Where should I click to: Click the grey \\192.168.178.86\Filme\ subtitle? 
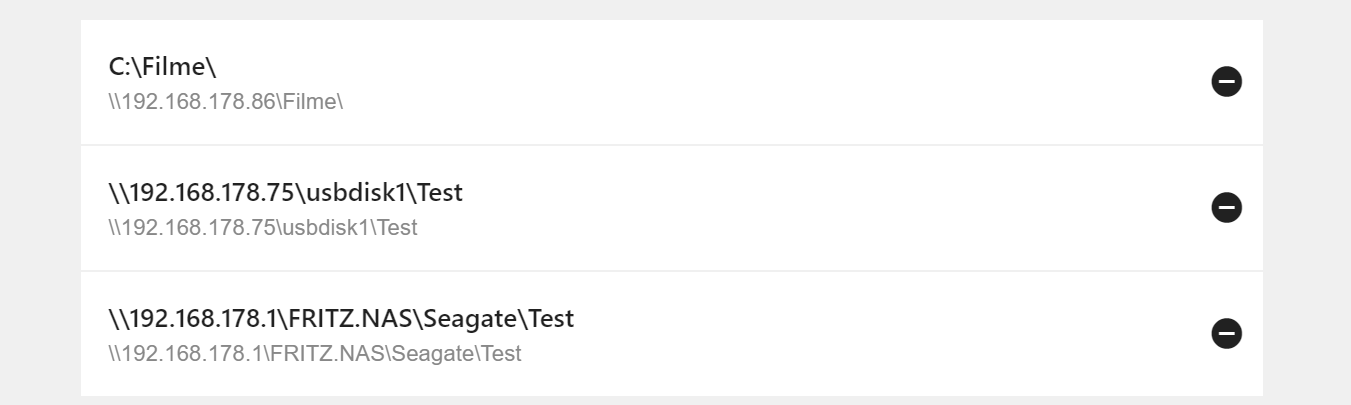tap(226, 101)
